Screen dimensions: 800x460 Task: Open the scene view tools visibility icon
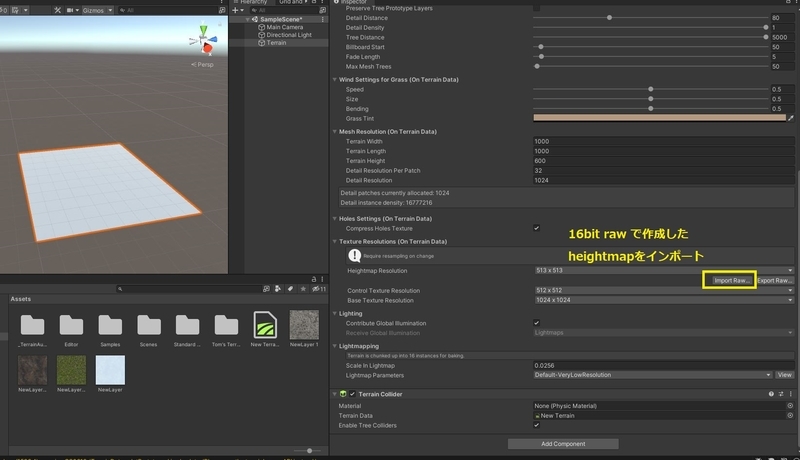[57, 10]
